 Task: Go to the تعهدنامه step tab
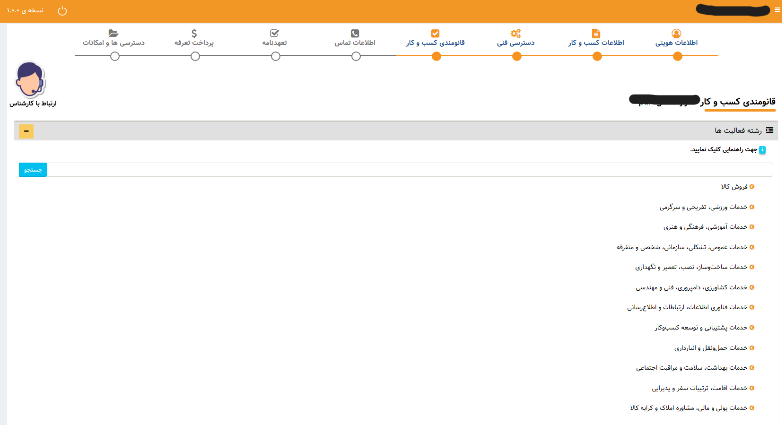point(274,44)
